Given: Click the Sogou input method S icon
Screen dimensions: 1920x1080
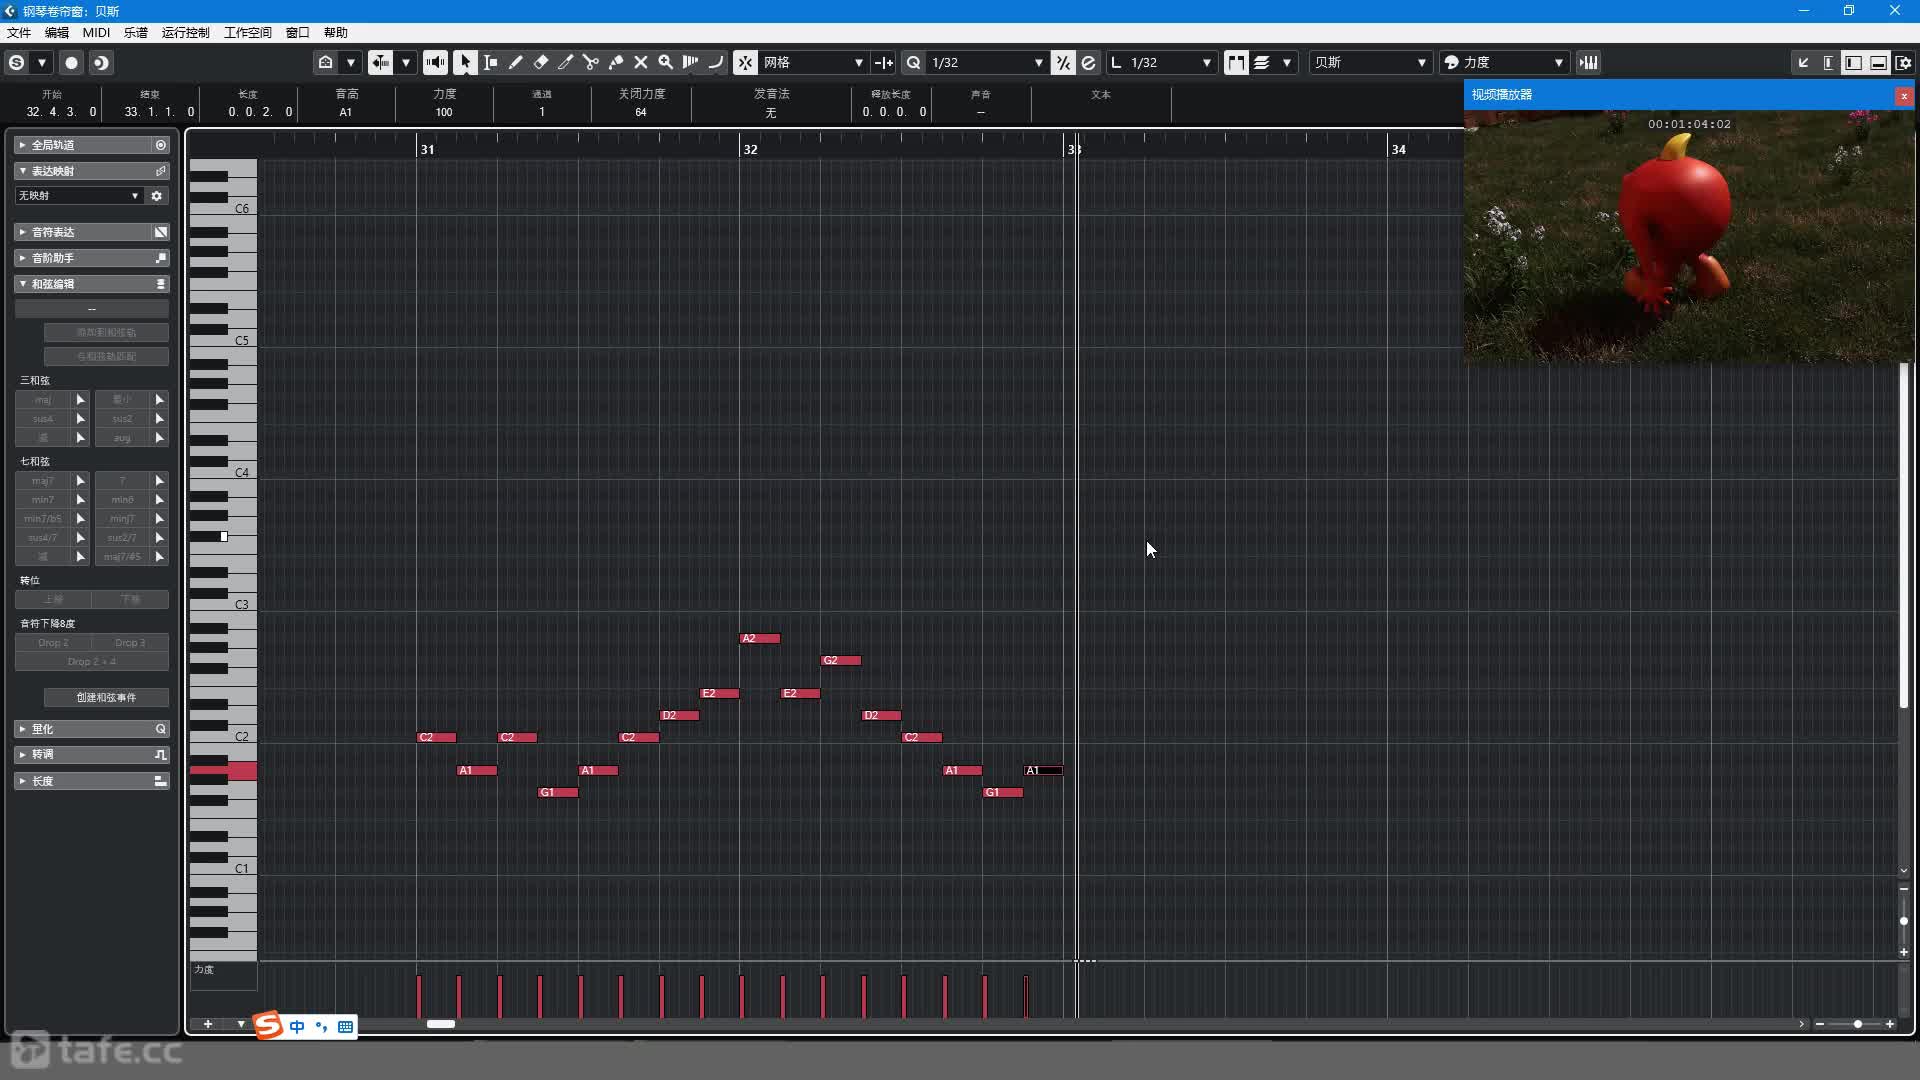Looking at the screenshot, I should 268,1025.
